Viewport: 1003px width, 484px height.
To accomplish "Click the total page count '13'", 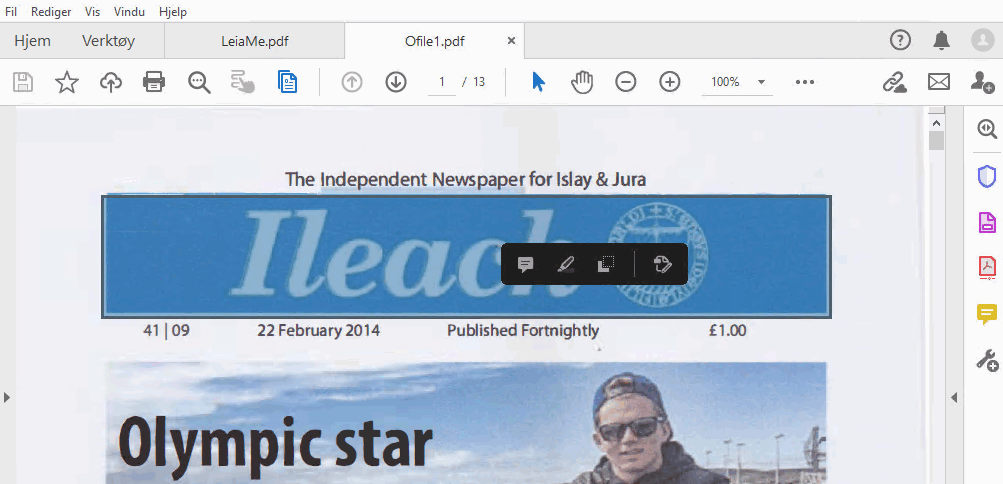I will [479, 82].
